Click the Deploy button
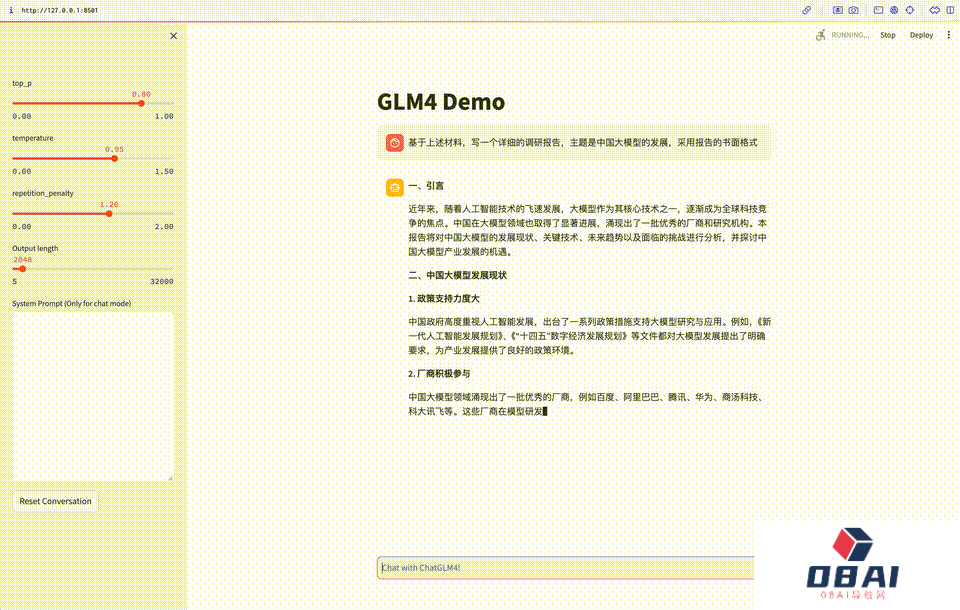 point(921,35)
